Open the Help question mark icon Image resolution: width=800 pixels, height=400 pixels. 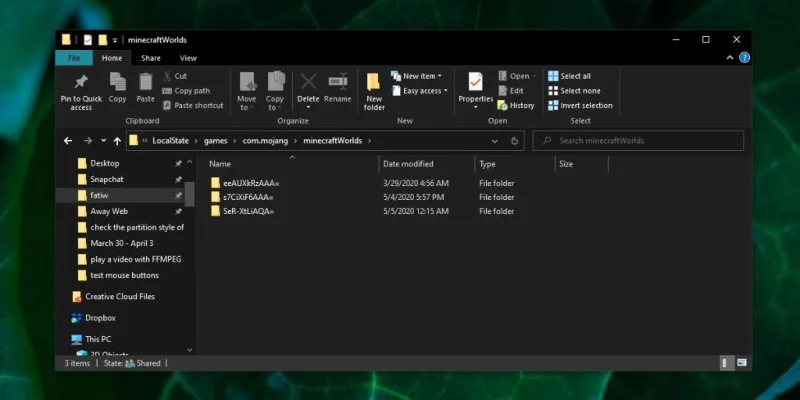pyautogui.click(x=744, y=58)
